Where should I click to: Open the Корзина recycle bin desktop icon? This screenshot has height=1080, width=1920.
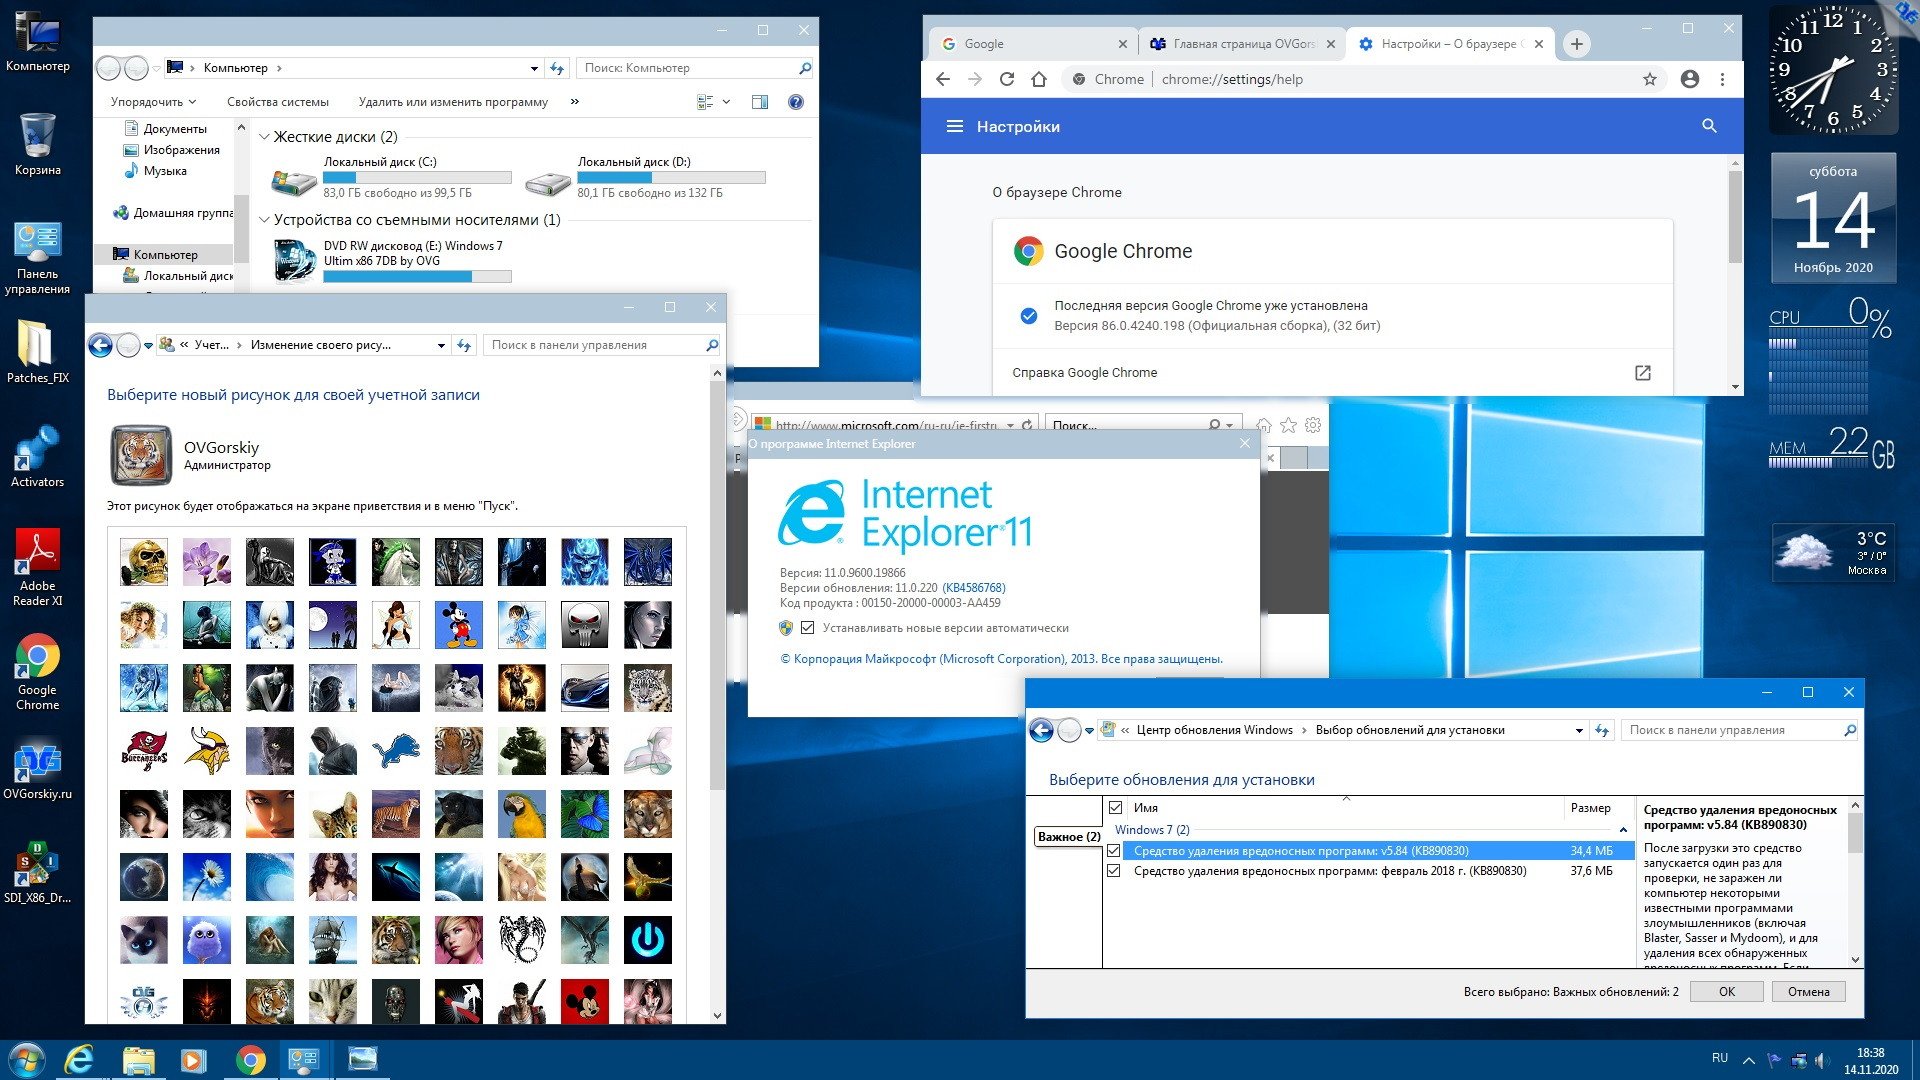(x=37, y=144)
